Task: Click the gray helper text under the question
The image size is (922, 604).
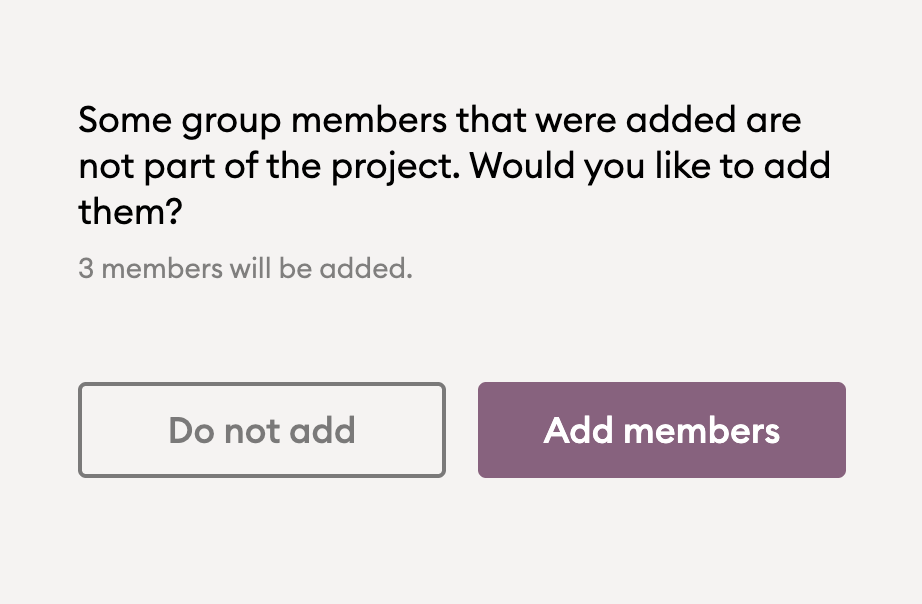Action: click(x=245, y=269)
